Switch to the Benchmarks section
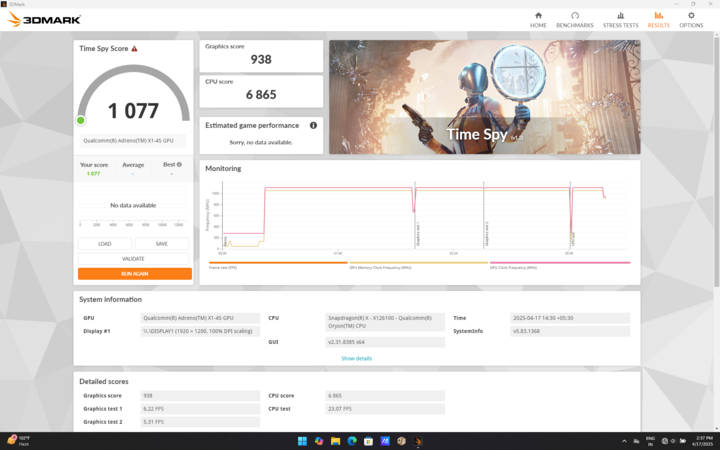720x450 pixels. coord(574,20)
